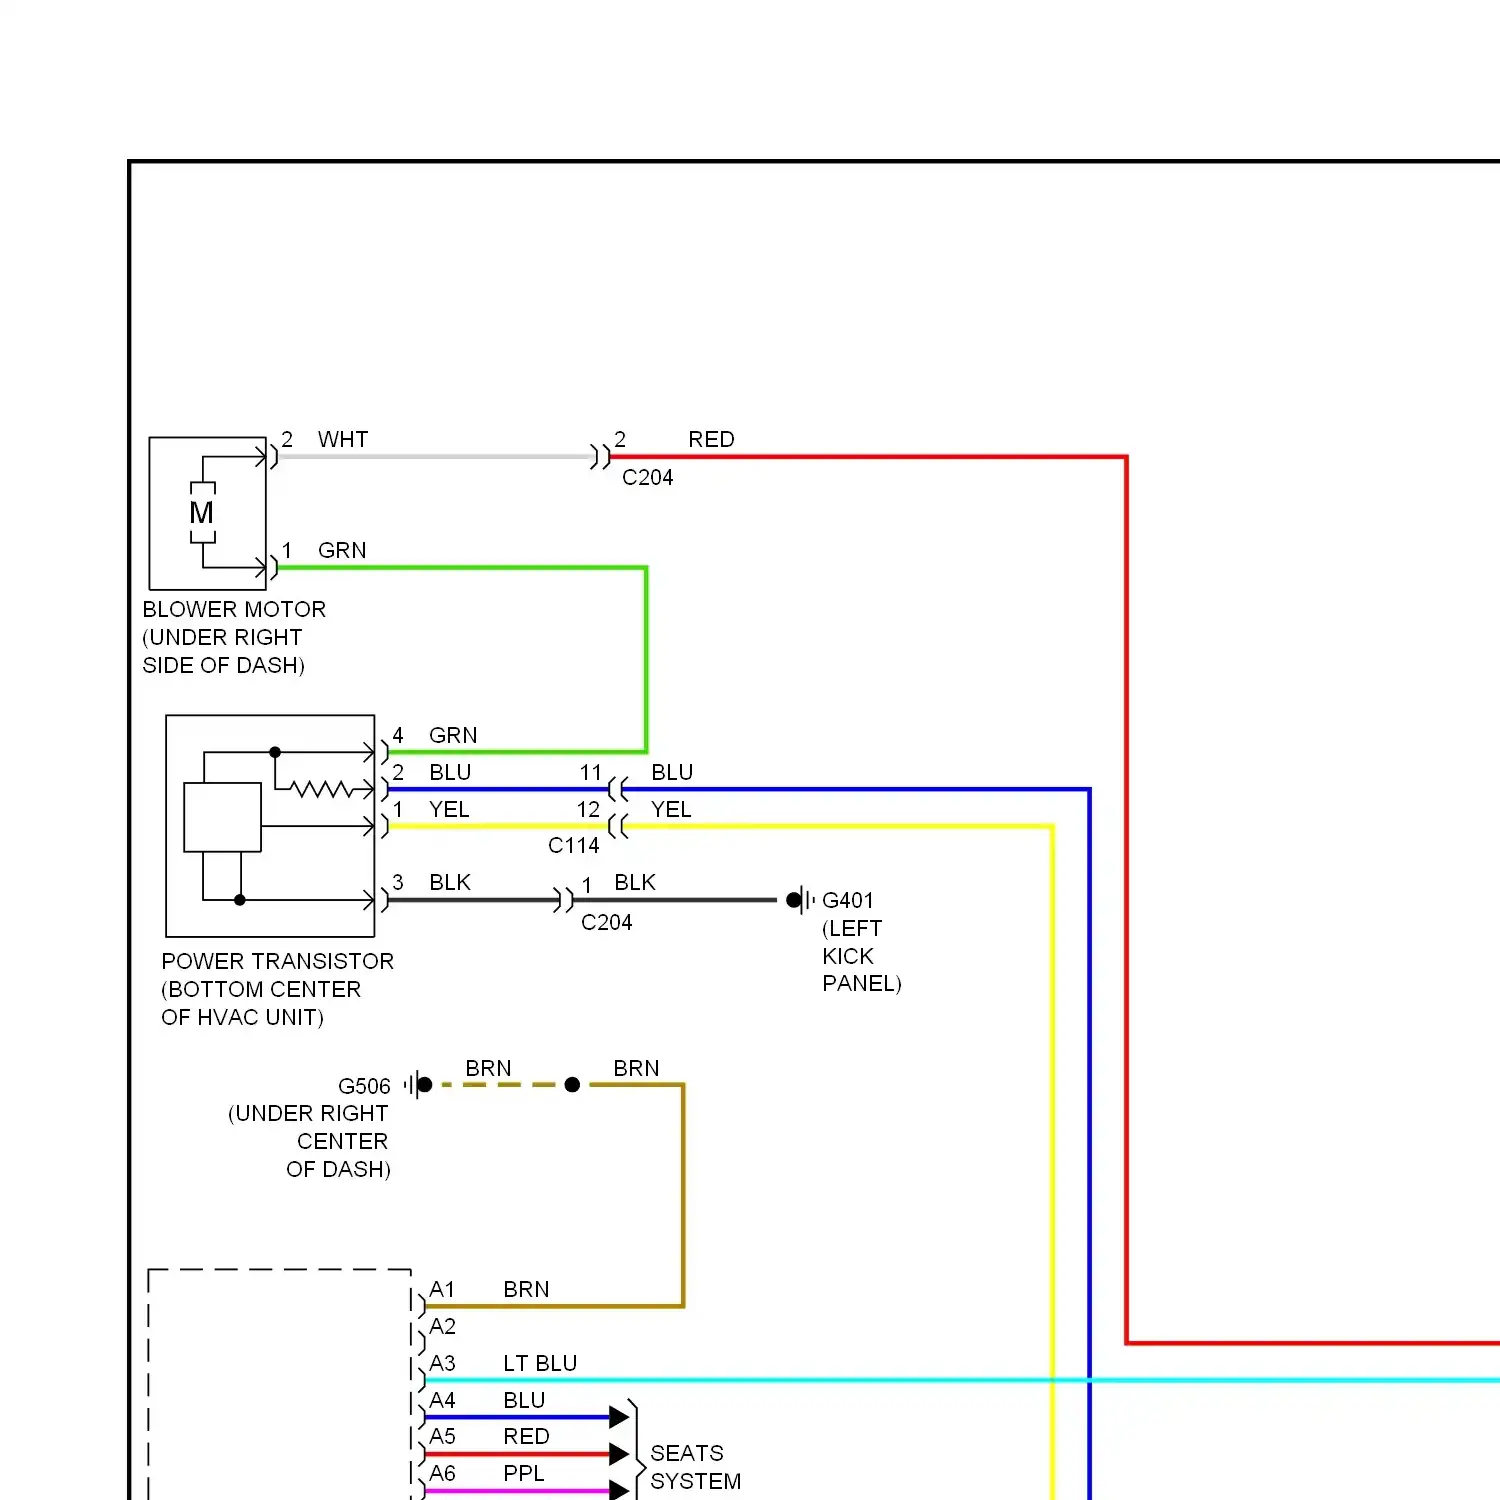
Task: Select the BLOWER MOTOR label
Action: (234, 609)
